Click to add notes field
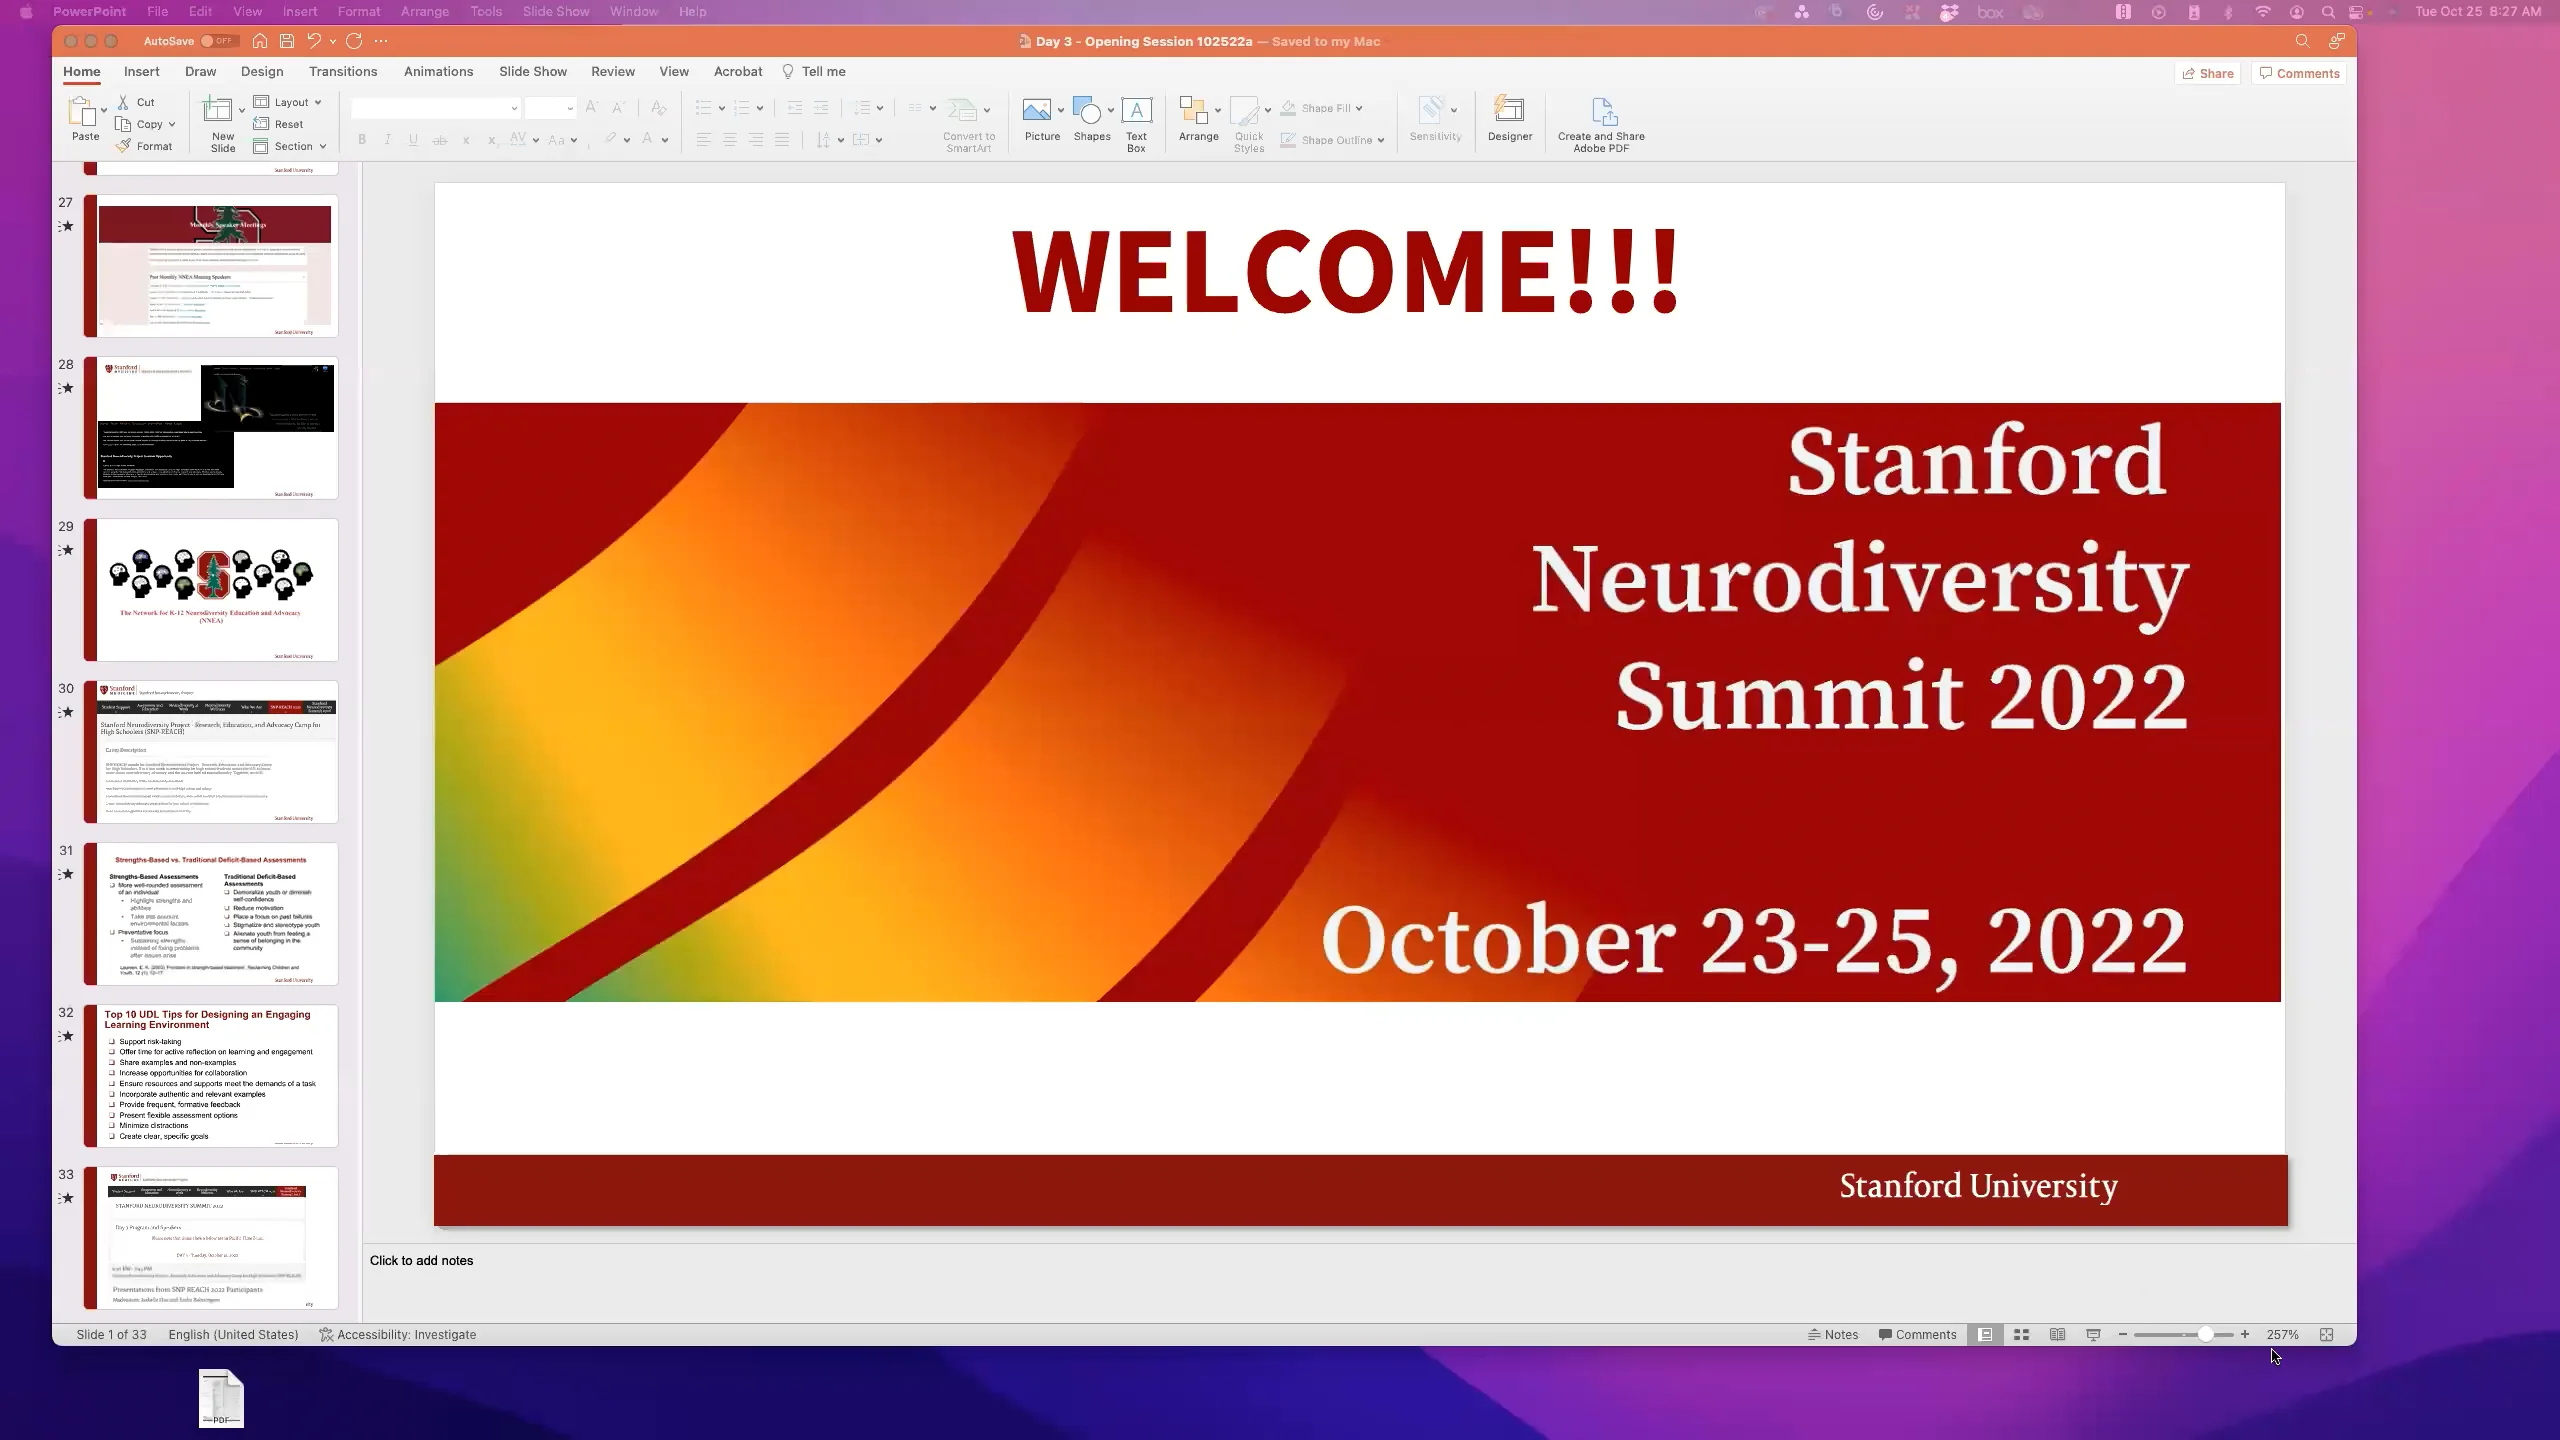This screenshot has width=2560, height=1440. coord(1358,1282)
